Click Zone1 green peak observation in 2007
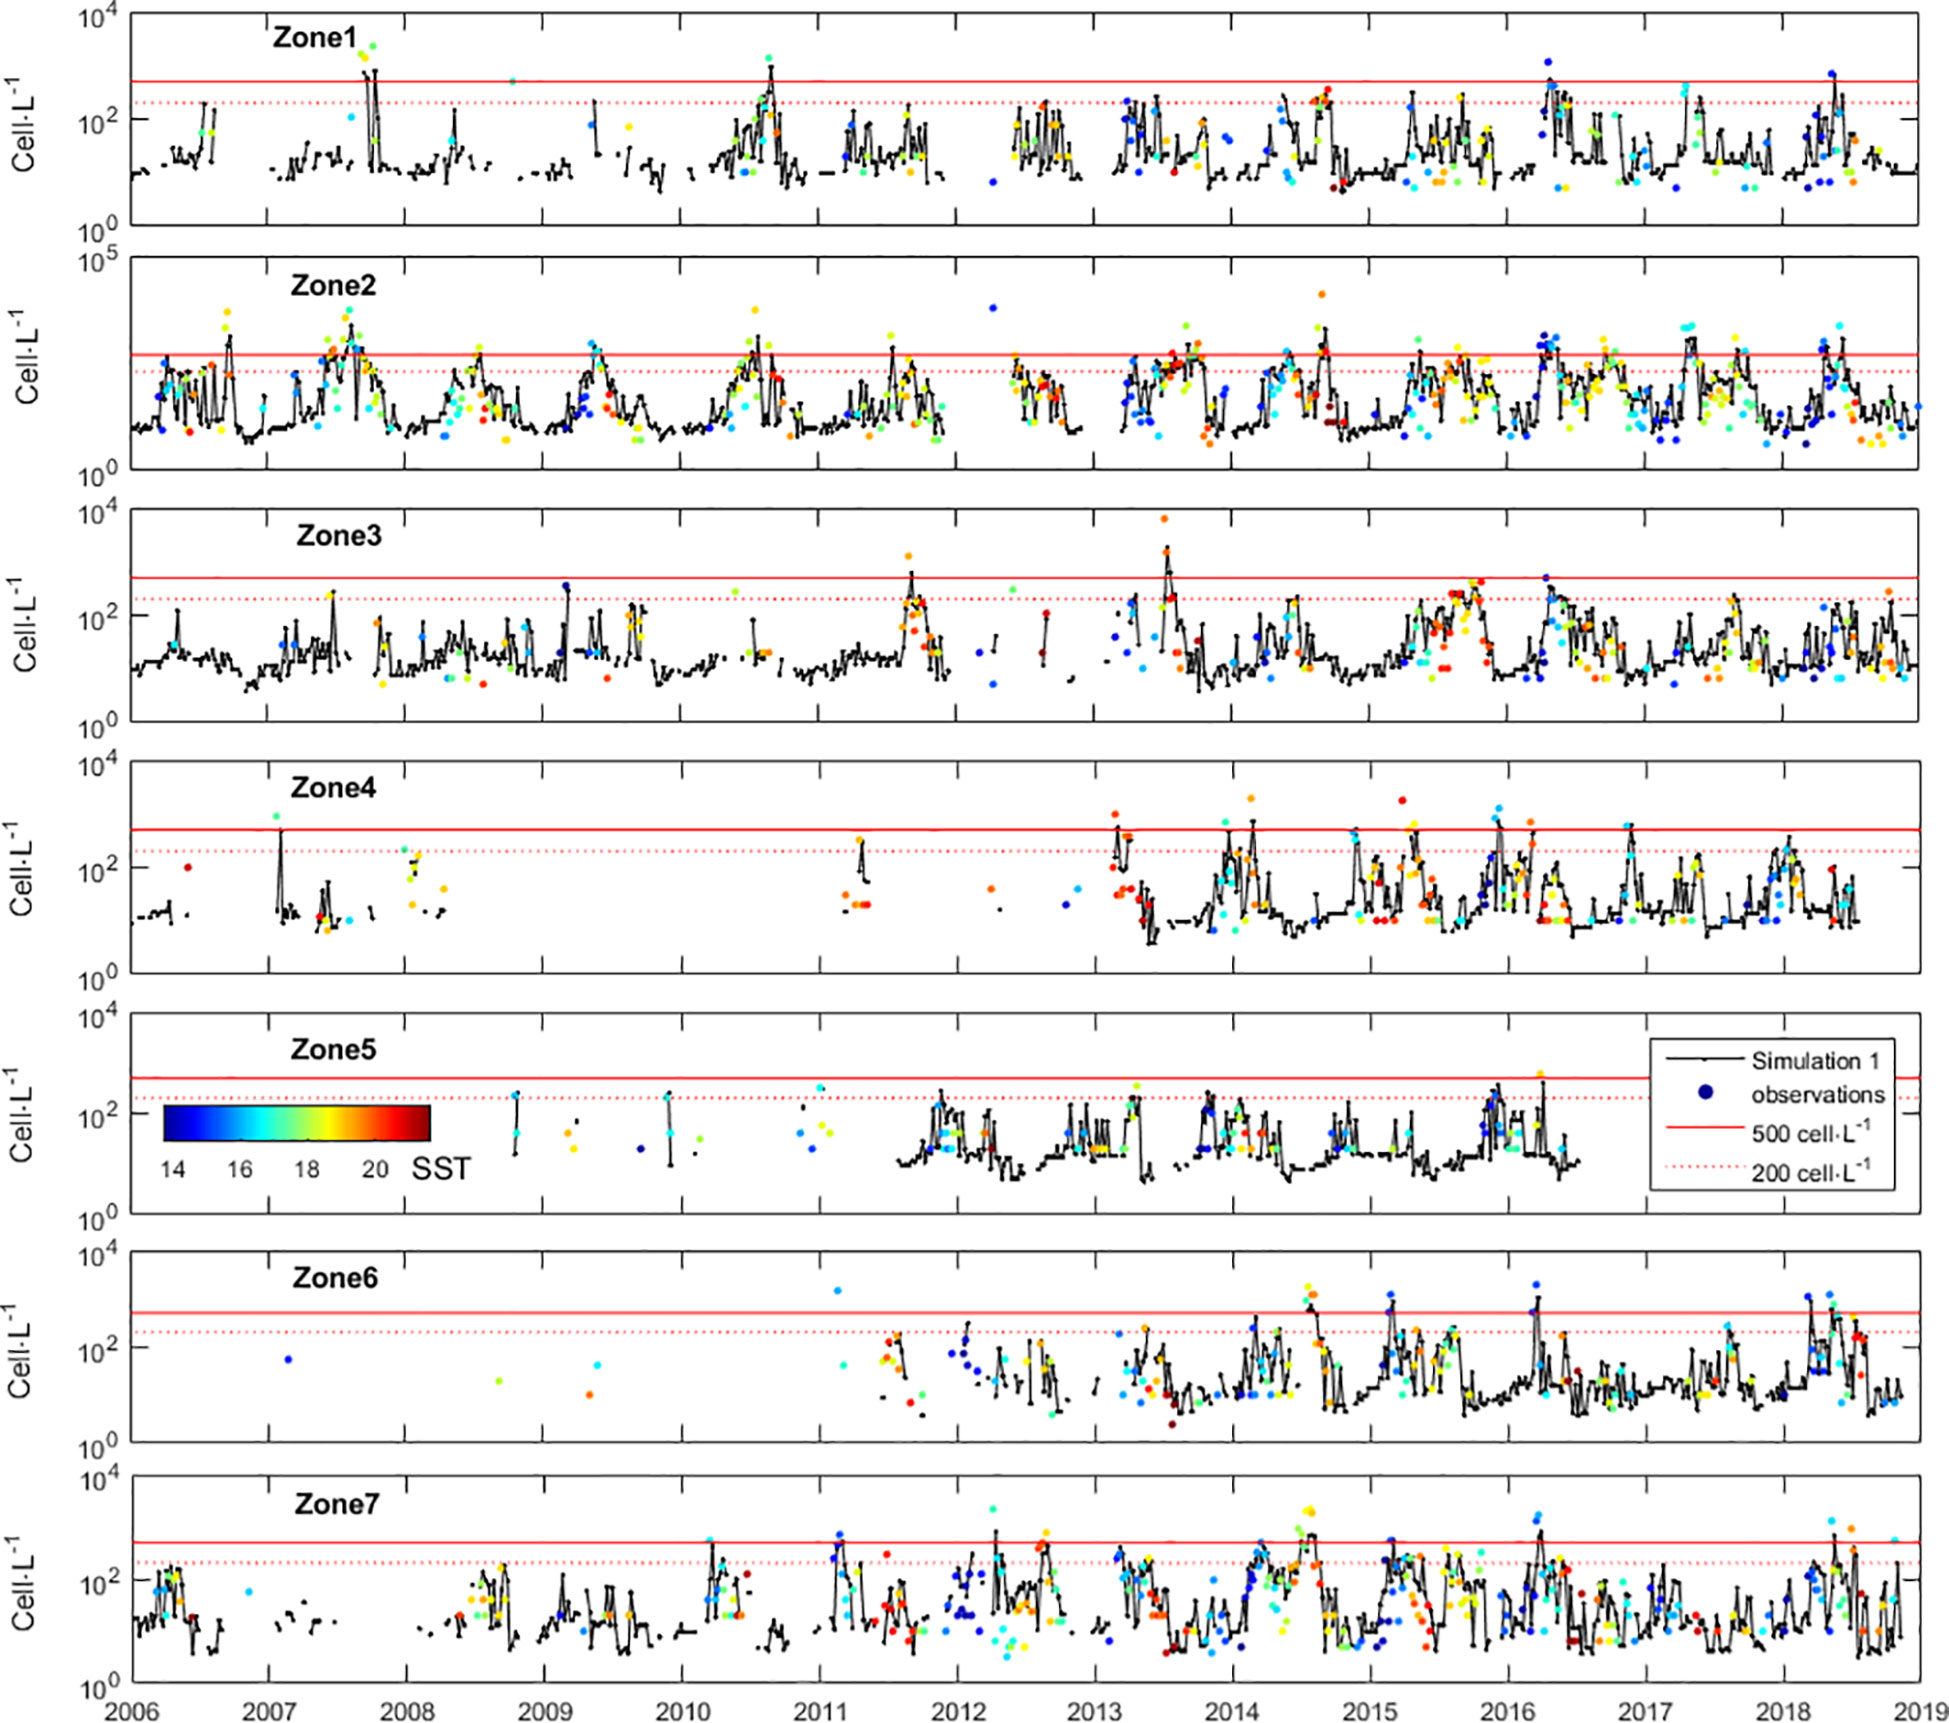Viewport: 1949px width, 1723px height. [x=373, y=46]
